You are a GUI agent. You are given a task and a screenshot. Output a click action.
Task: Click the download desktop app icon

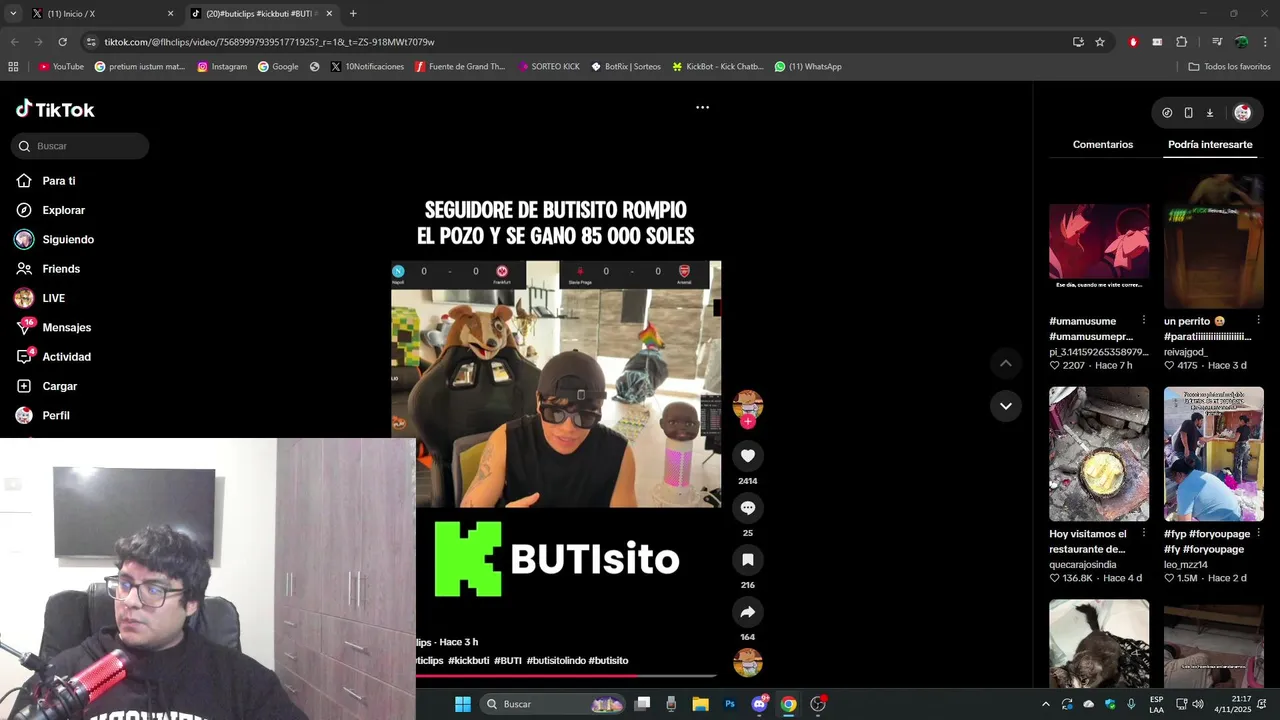(1209, 113)
